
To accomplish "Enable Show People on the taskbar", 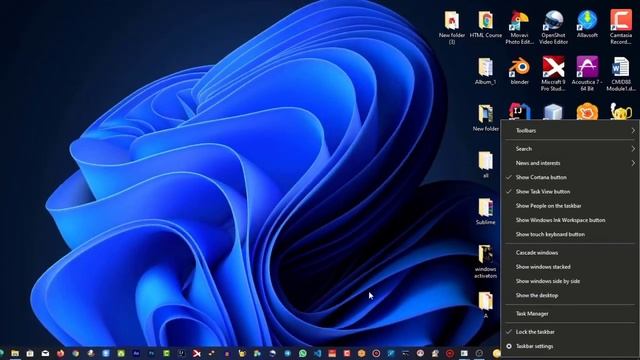I will click(570, 206).
